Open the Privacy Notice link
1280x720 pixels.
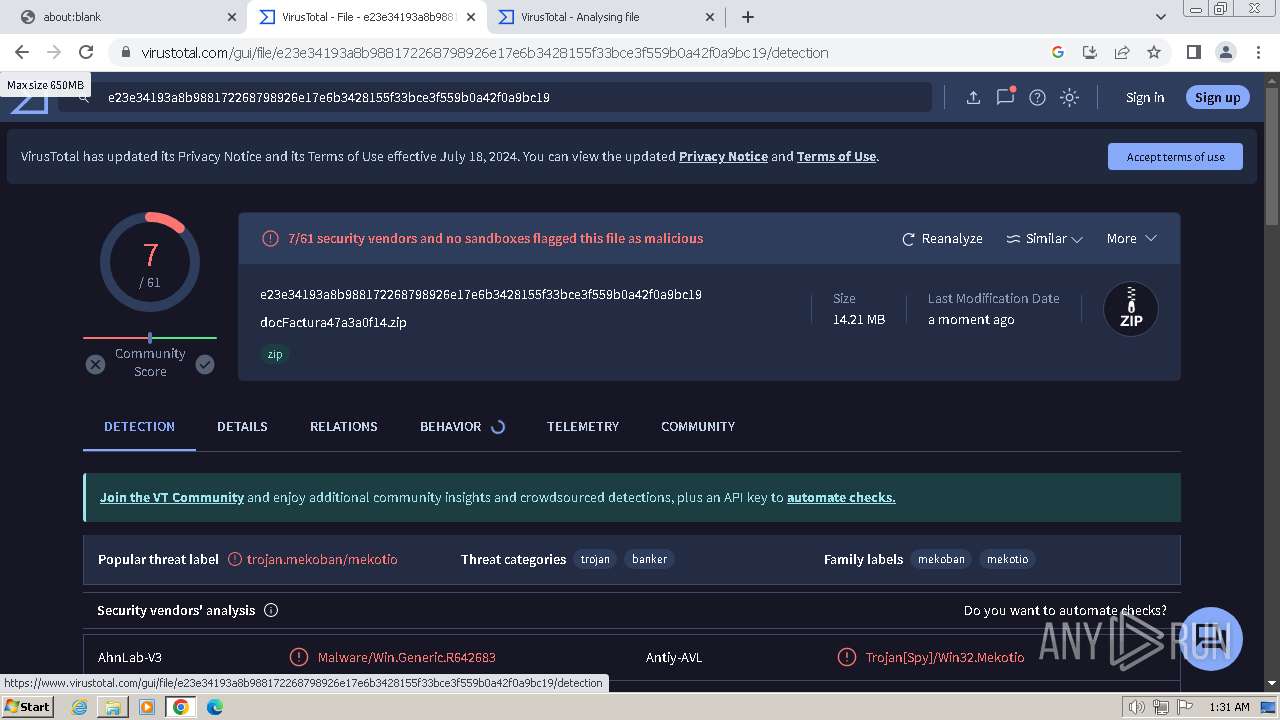(723, 156)
